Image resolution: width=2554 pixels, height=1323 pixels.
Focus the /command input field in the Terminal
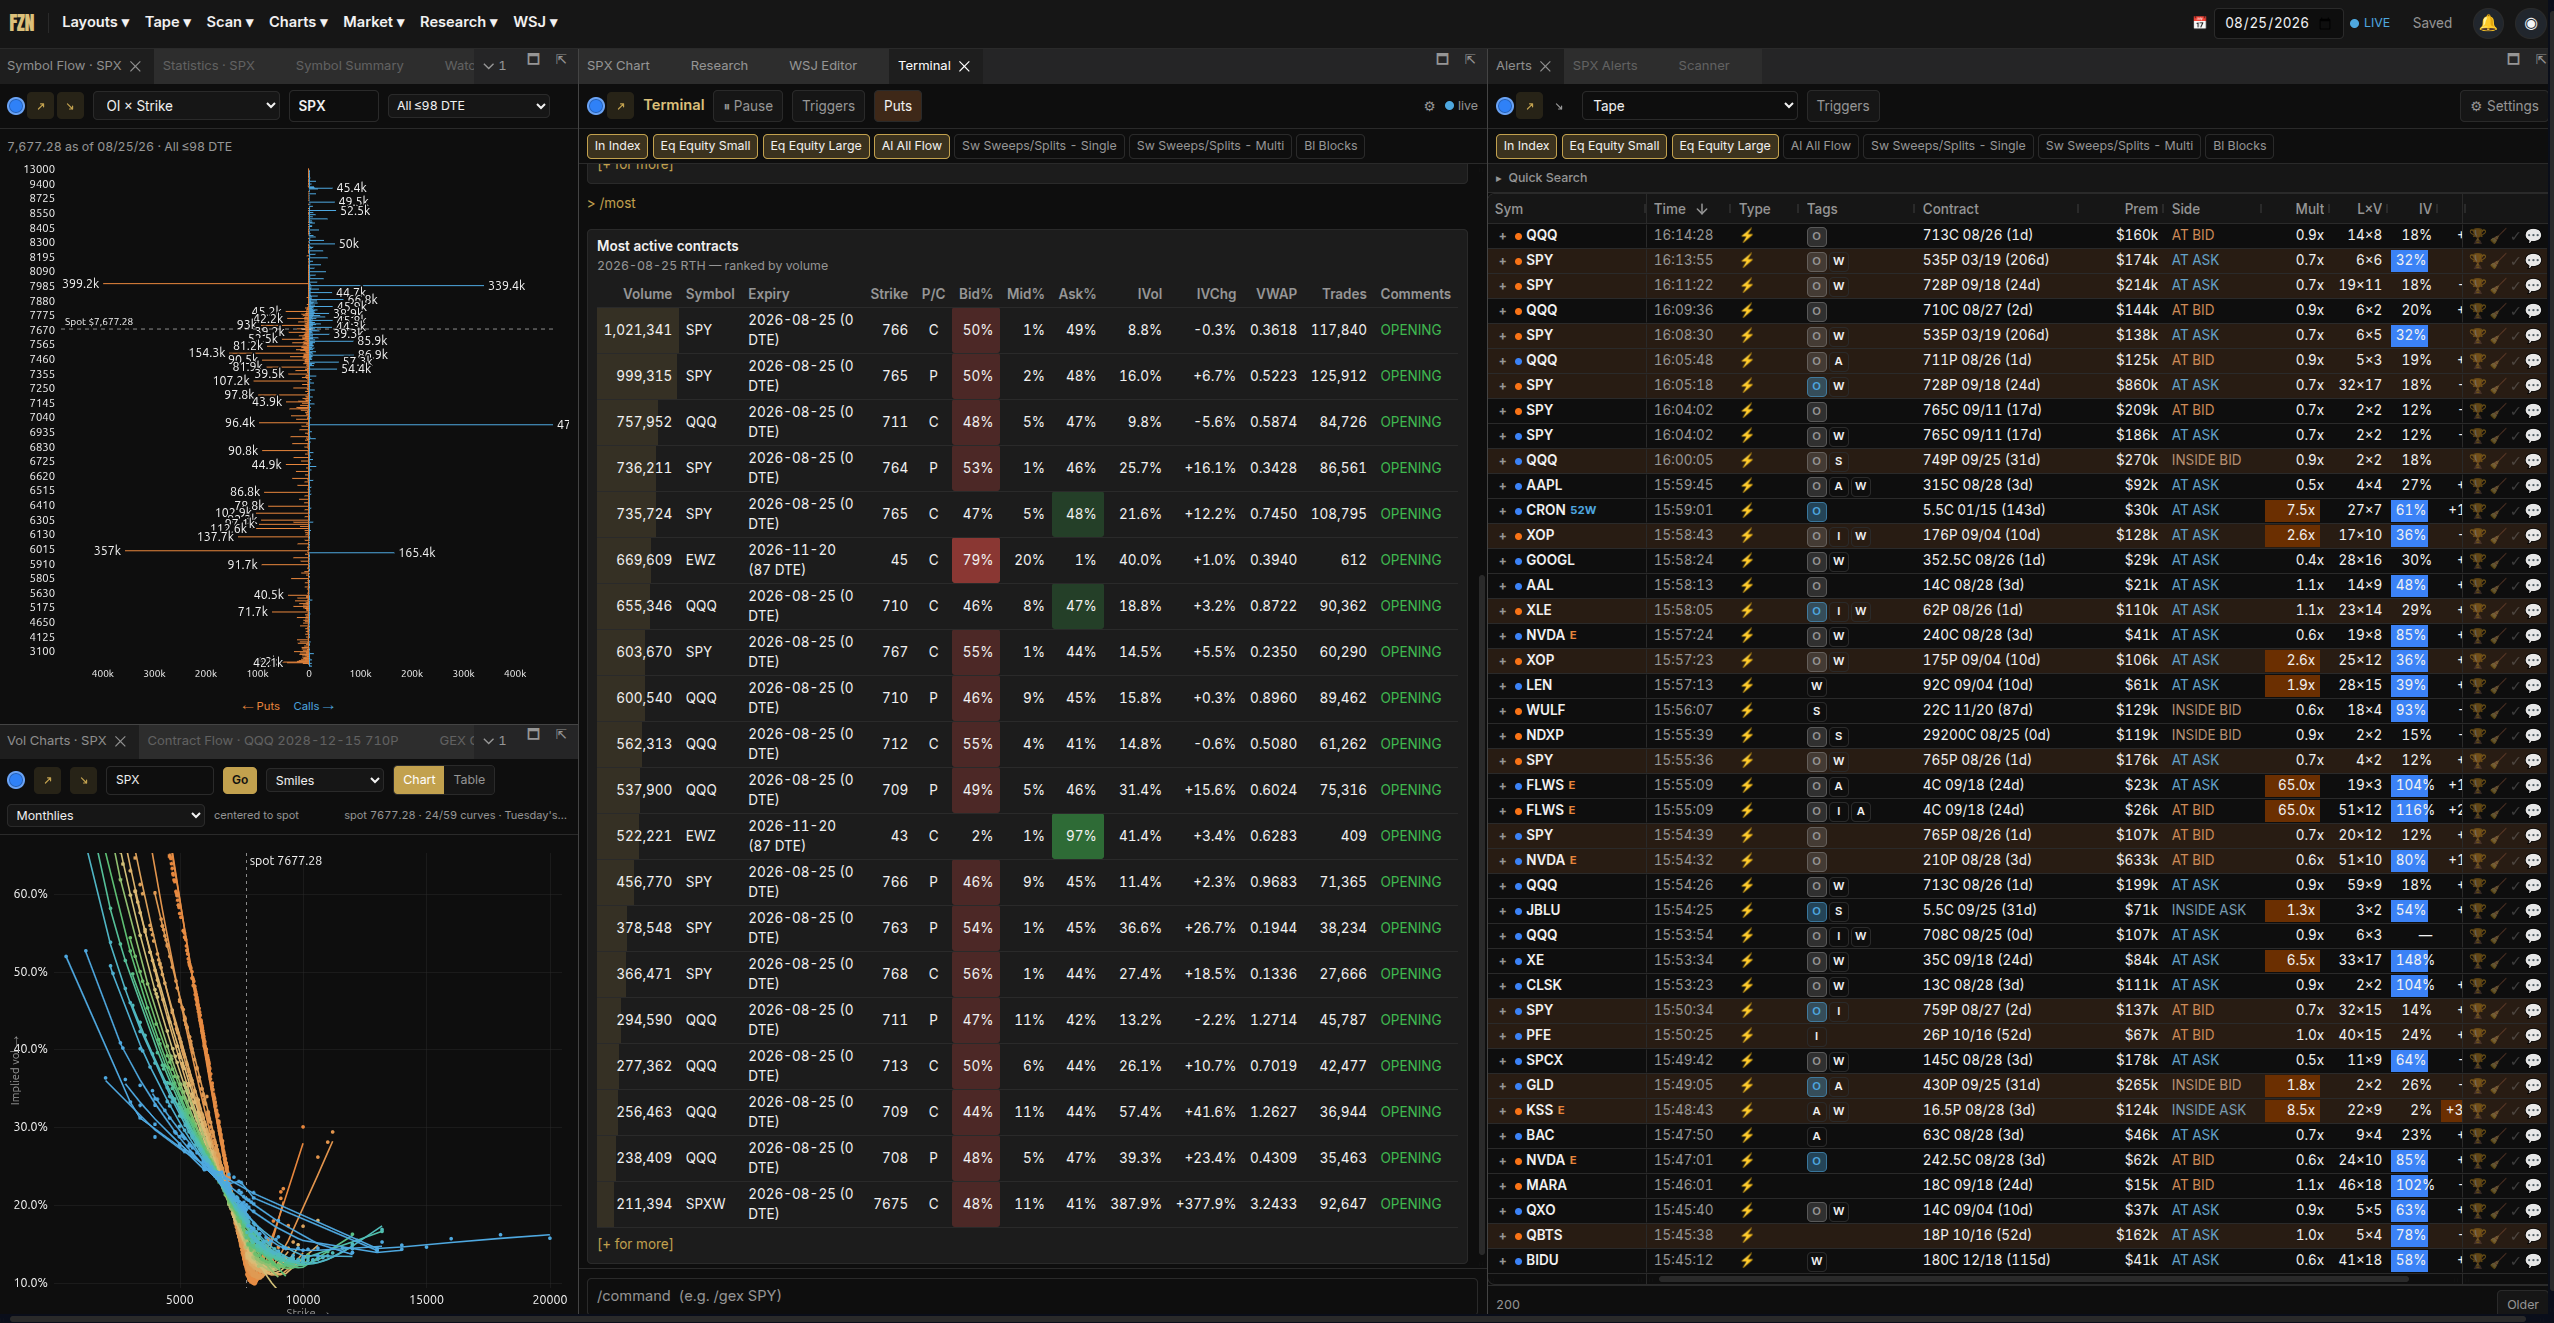1031,1296
